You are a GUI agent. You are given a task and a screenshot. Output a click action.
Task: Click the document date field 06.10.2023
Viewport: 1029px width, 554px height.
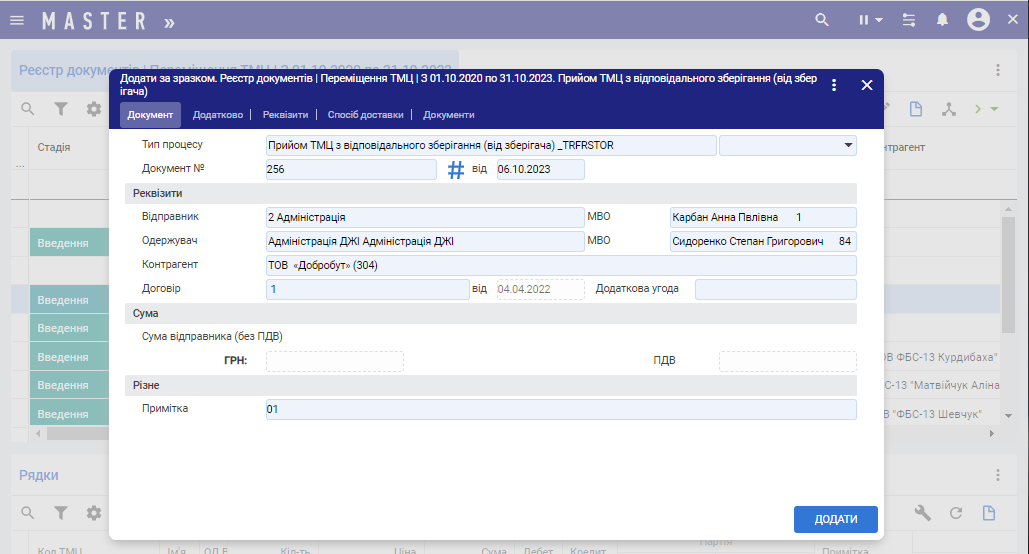[540, 170]
